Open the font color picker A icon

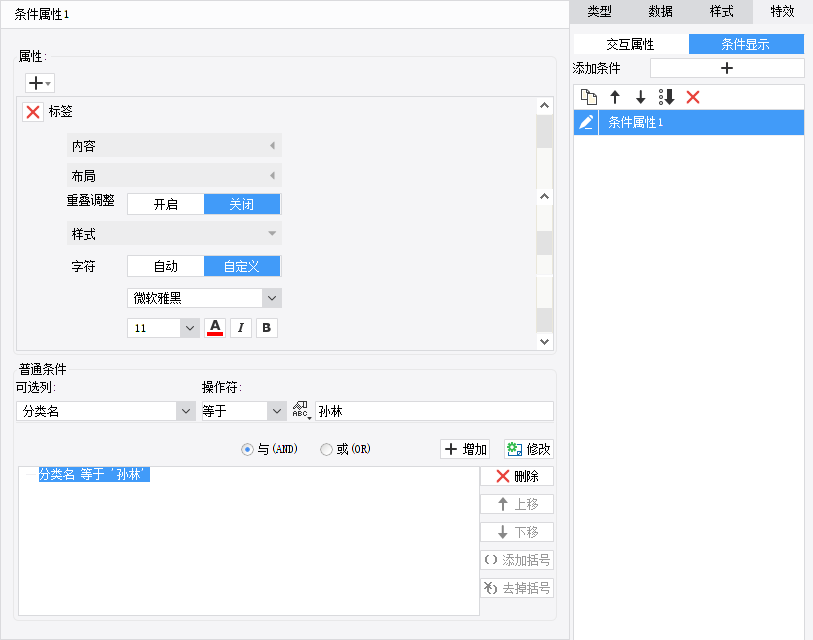[215, 328]
